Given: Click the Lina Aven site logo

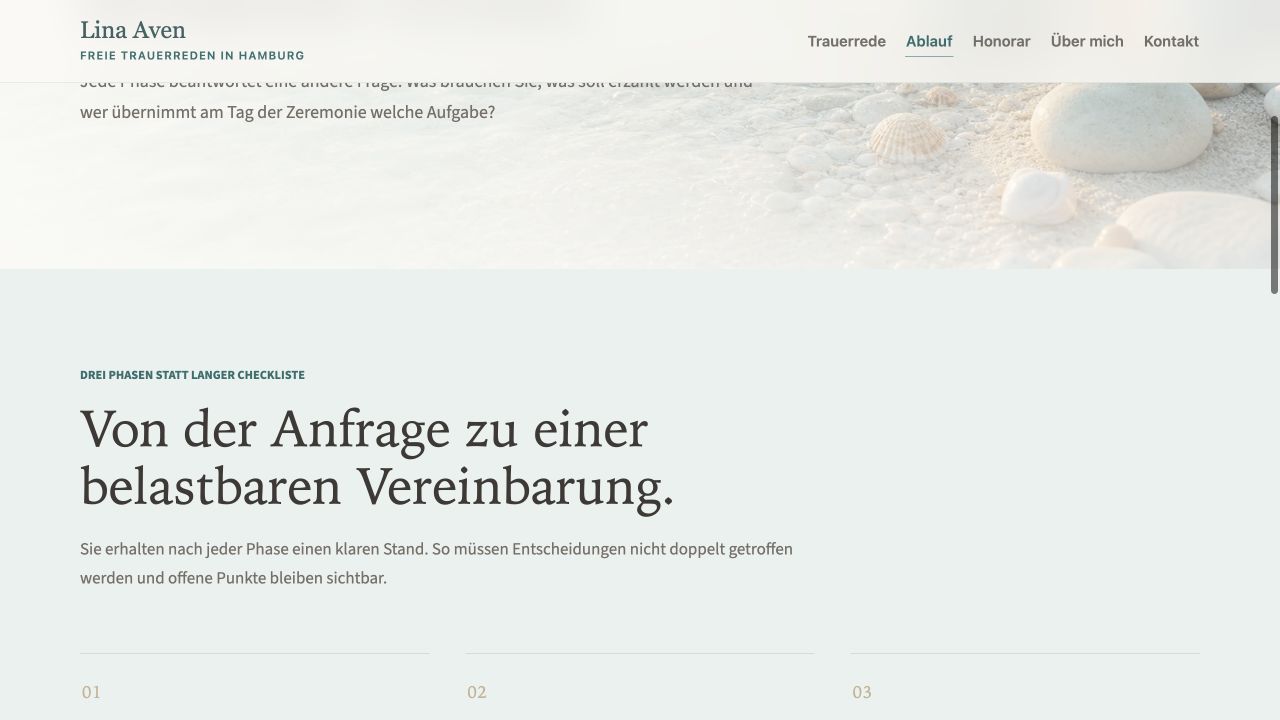Looking at the screenshot, I should tap(133, 30).
